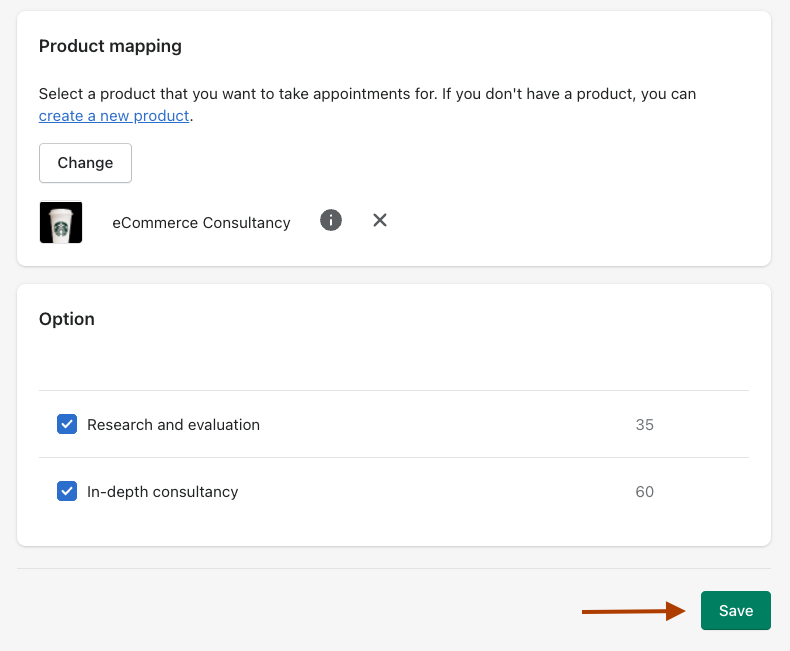Toggle the In-depth consultancy checkbox
790x651 pixels.
click(67, 491)
